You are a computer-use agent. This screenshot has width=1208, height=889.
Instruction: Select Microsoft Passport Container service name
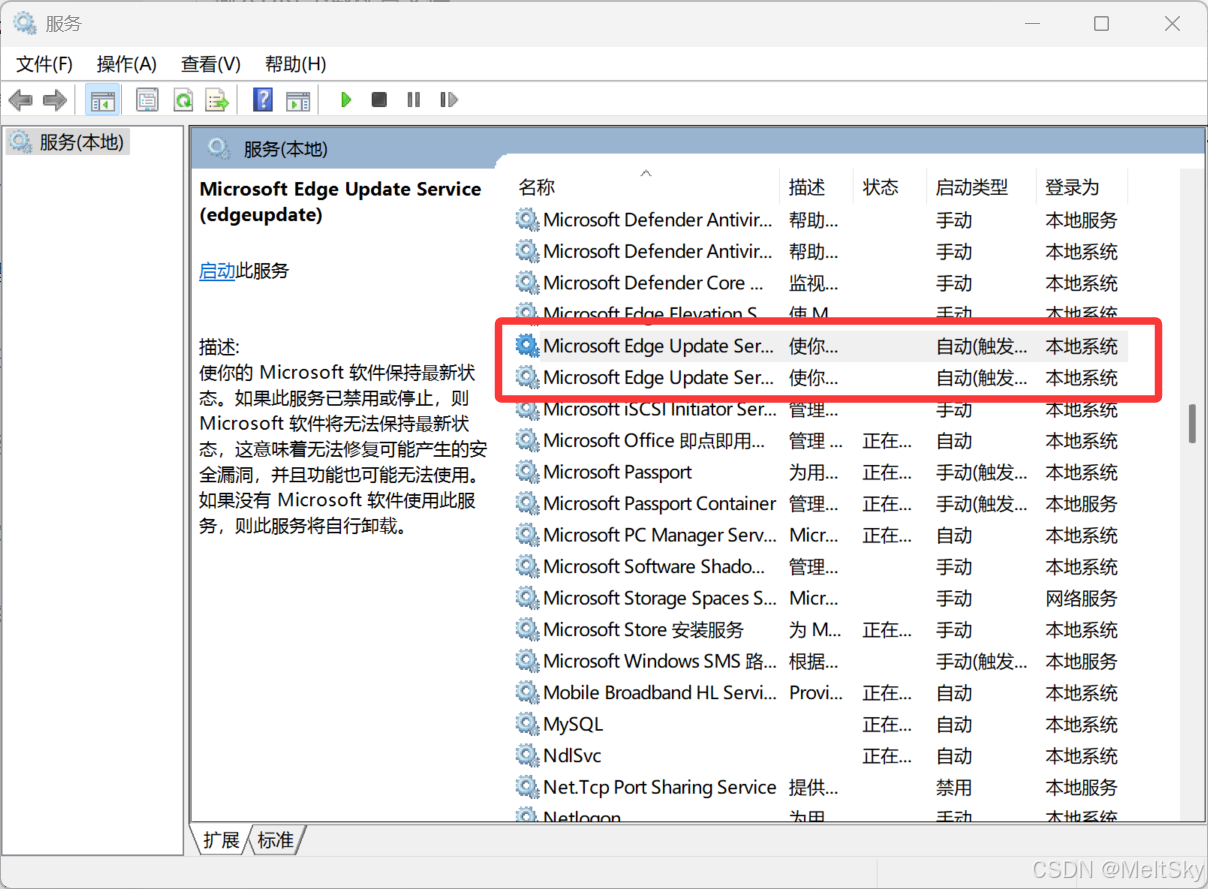[x=659, y=503]
